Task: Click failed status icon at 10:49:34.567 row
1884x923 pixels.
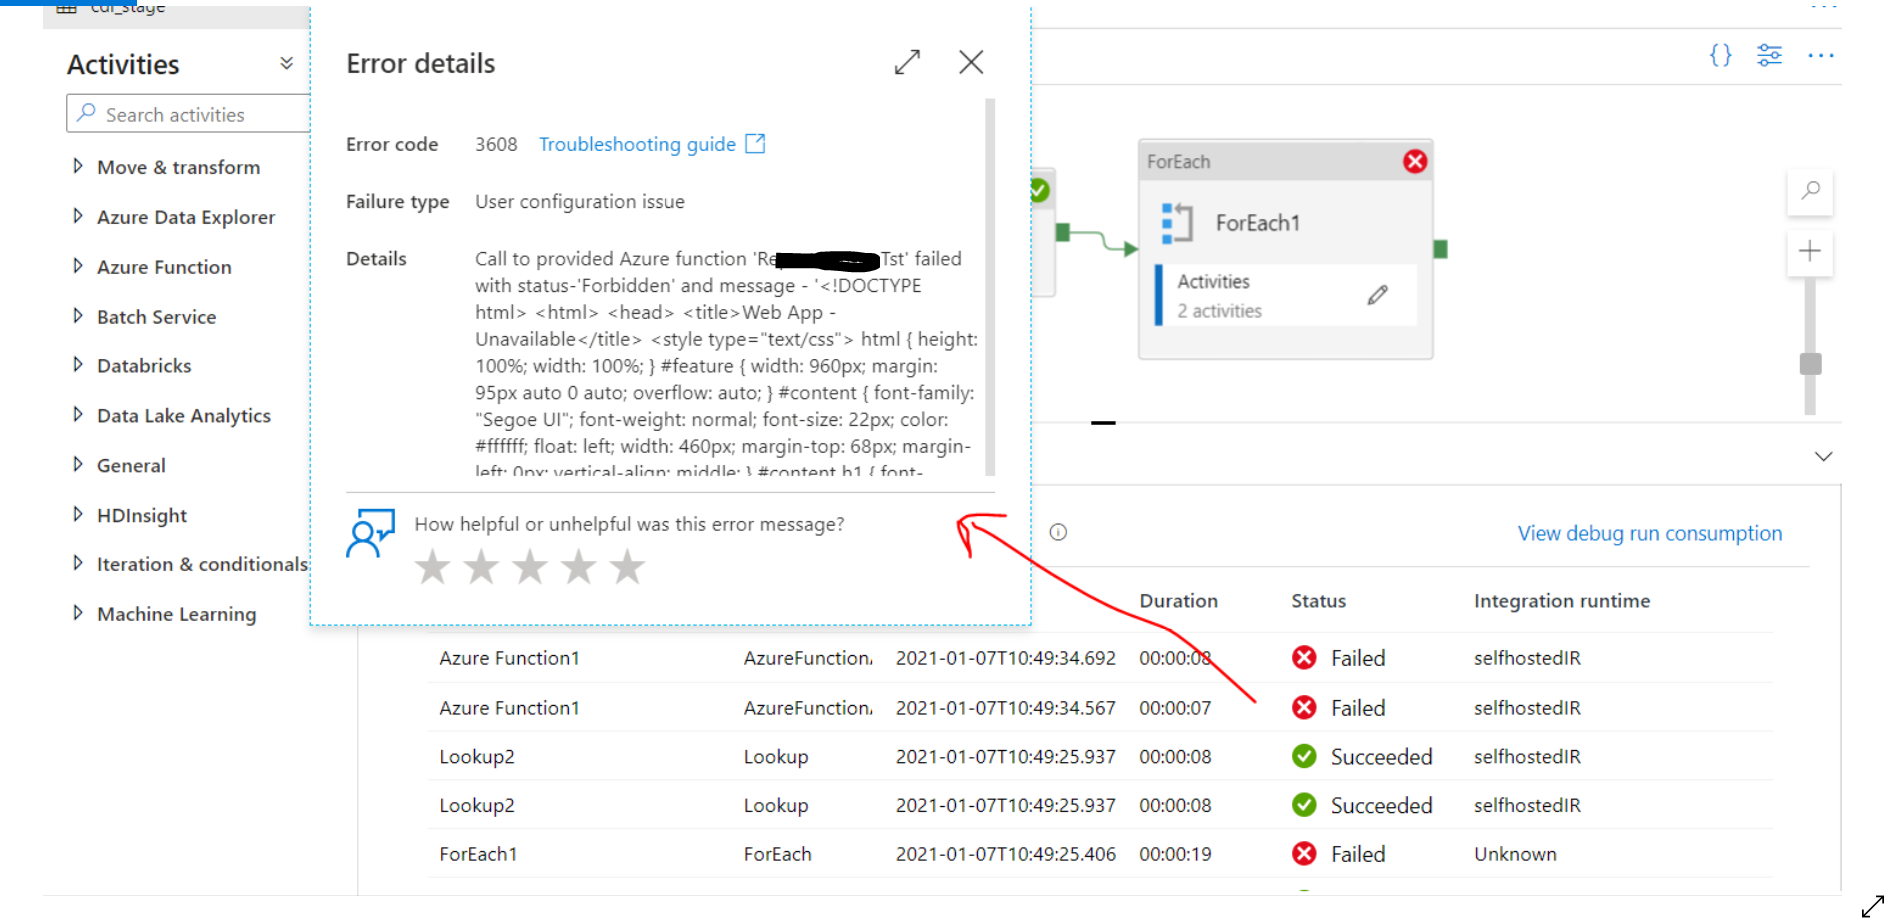Action: [1304, 707]
